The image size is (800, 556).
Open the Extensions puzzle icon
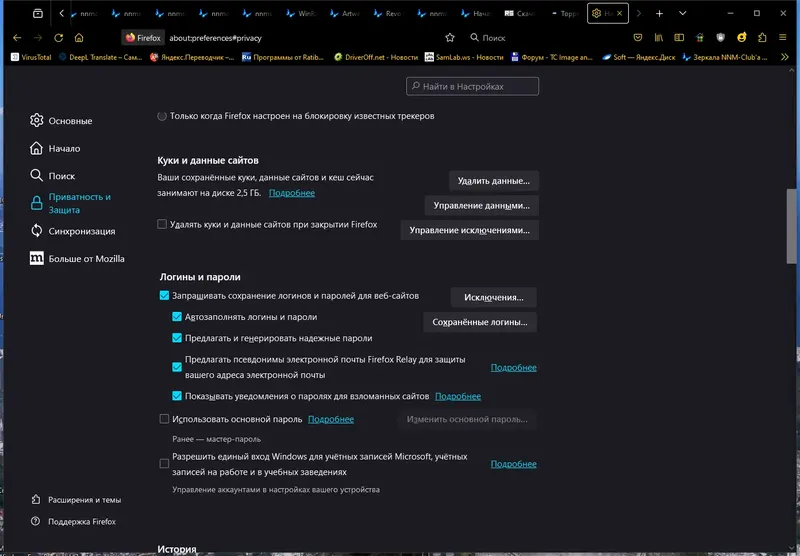coord(762,38)
